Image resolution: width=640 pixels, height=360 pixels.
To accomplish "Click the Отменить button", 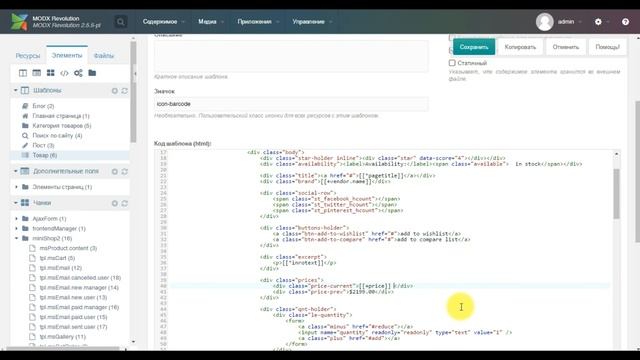I will 566,47.
